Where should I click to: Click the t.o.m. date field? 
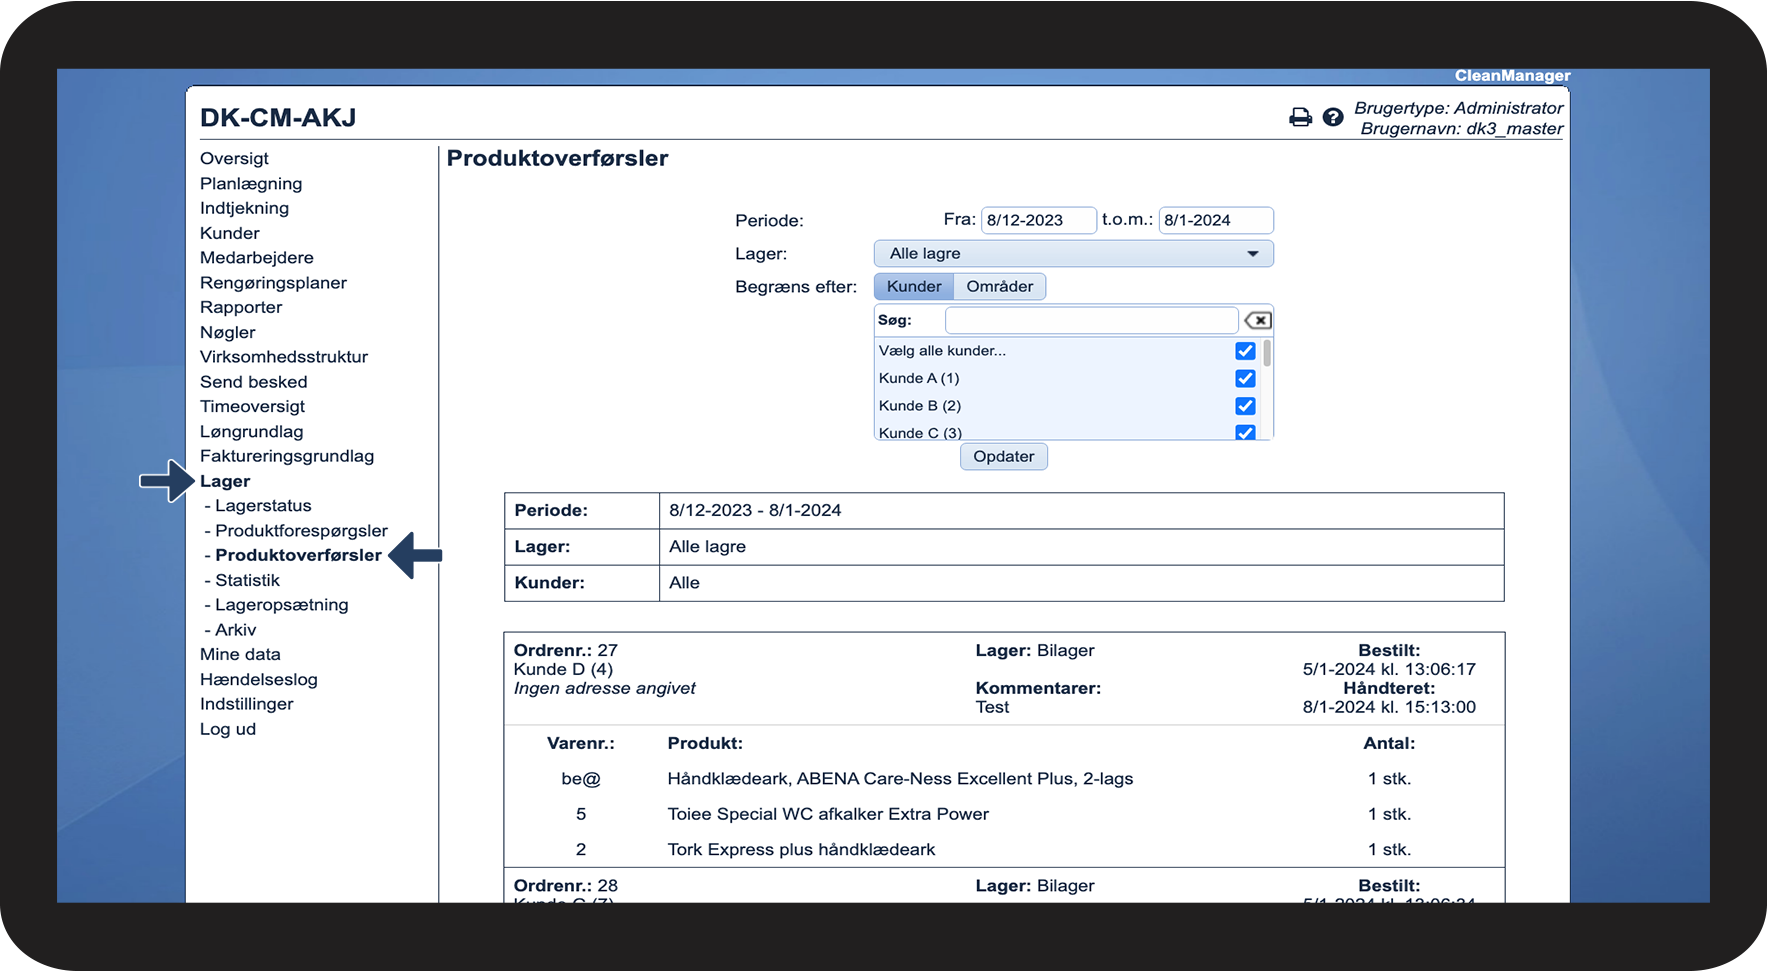point(1216,220)
